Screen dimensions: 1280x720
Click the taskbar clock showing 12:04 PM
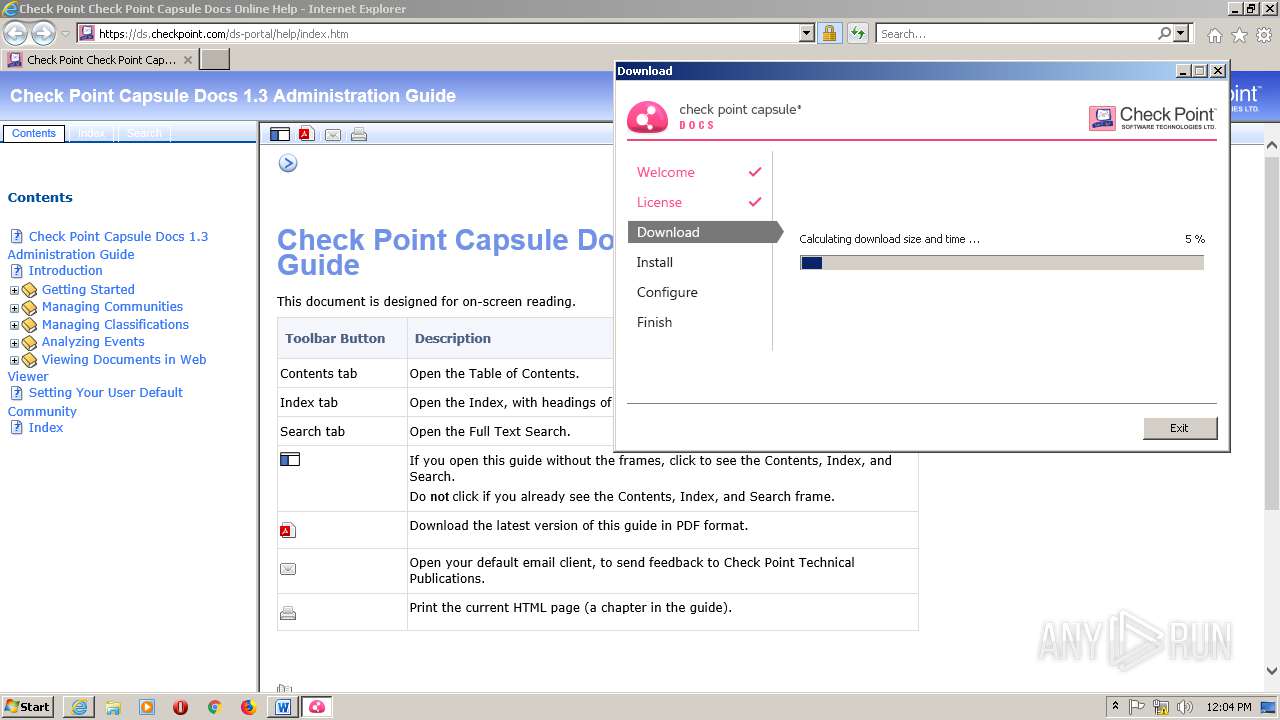(x=1229, y=707)
